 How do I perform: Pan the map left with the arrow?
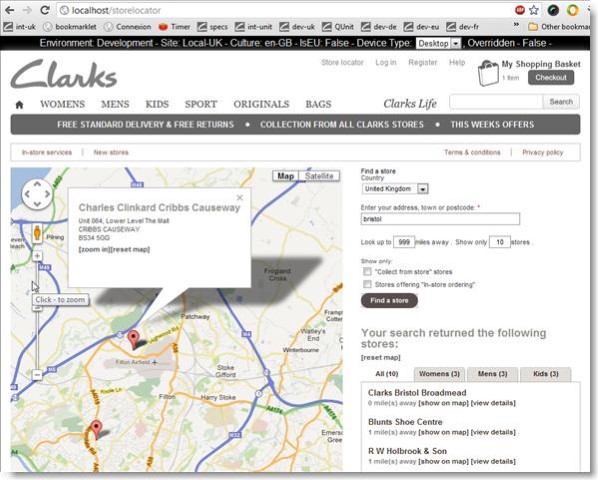click(x=27, y=194)
